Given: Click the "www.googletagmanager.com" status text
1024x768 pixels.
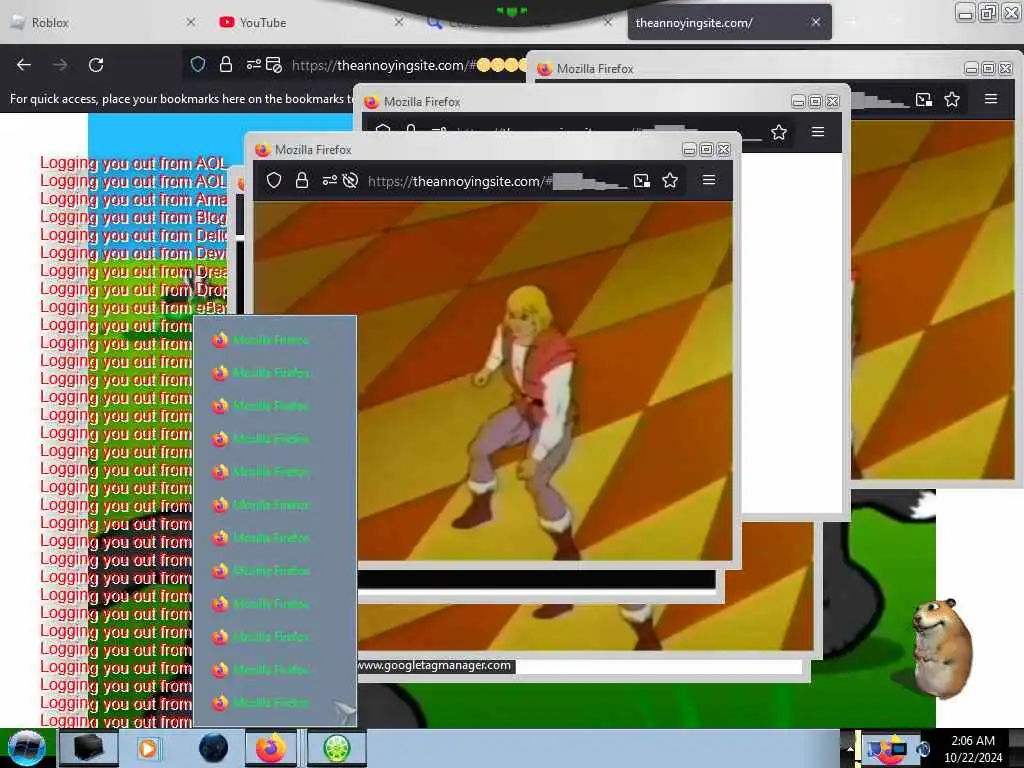Looking at the screenshot, I should point(436,665).
